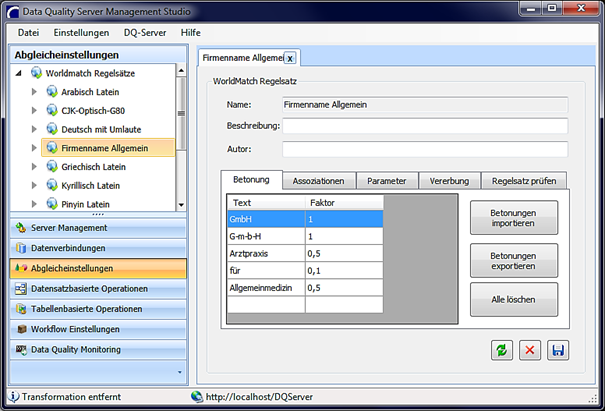Image resolution: width=605 pixels, height=411 pixels.
Task: Select the Betonung tab
Action: [x=252, y=179]
